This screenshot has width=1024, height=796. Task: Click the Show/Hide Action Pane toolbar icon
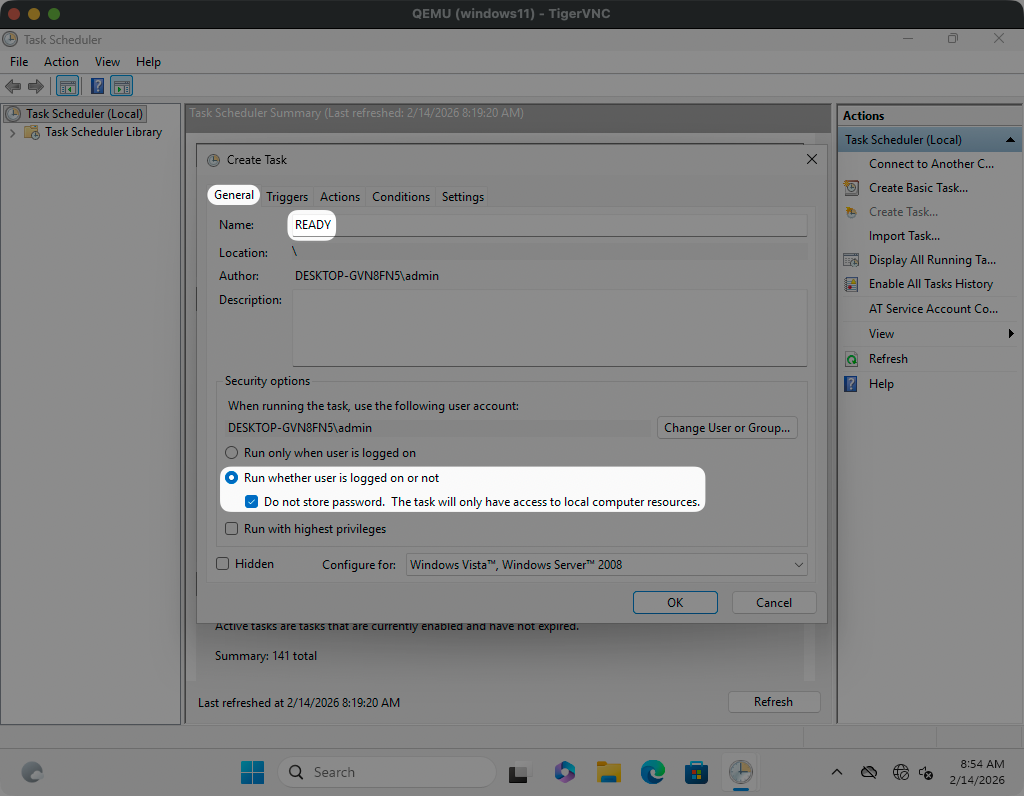(x=122, y=86)
